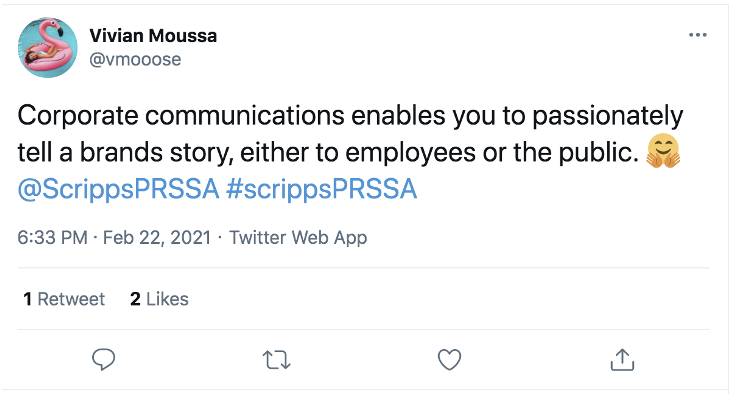The height and width of the screenshot is (418, 744).
Task: Click the Twitter Web App source label
Action: 298,238
